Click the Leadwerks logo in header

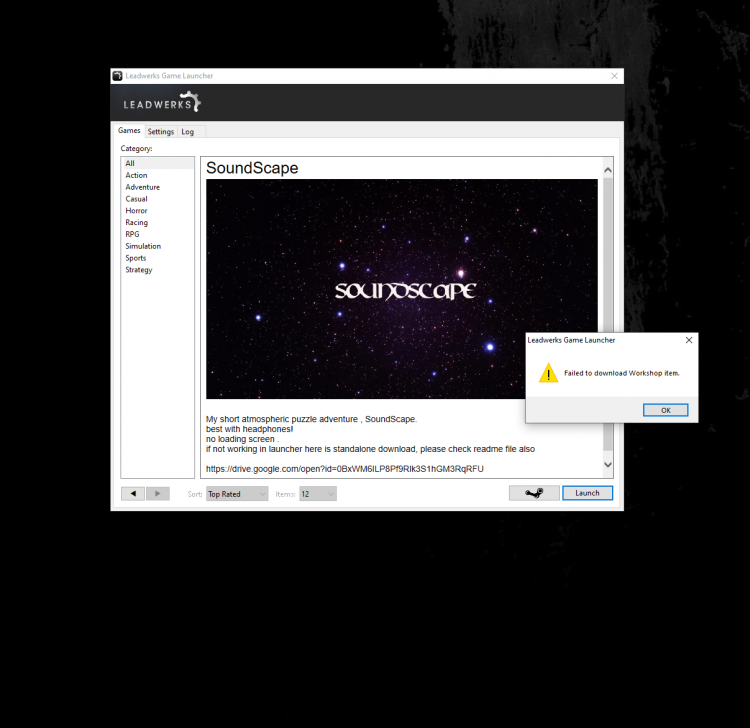[x=162, y=102]
